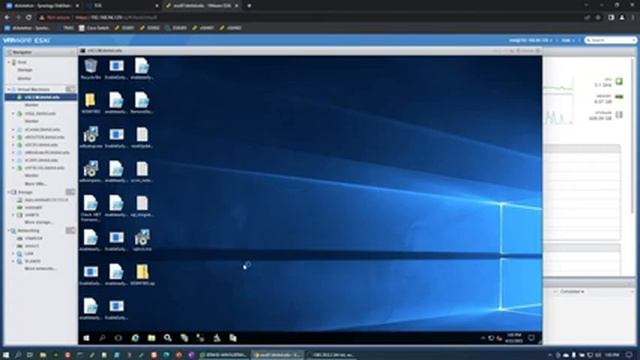Viewport: 640px width, 360px height.
Task: Open the Help dropdown in ESXi header
Action: pos(567,40)
